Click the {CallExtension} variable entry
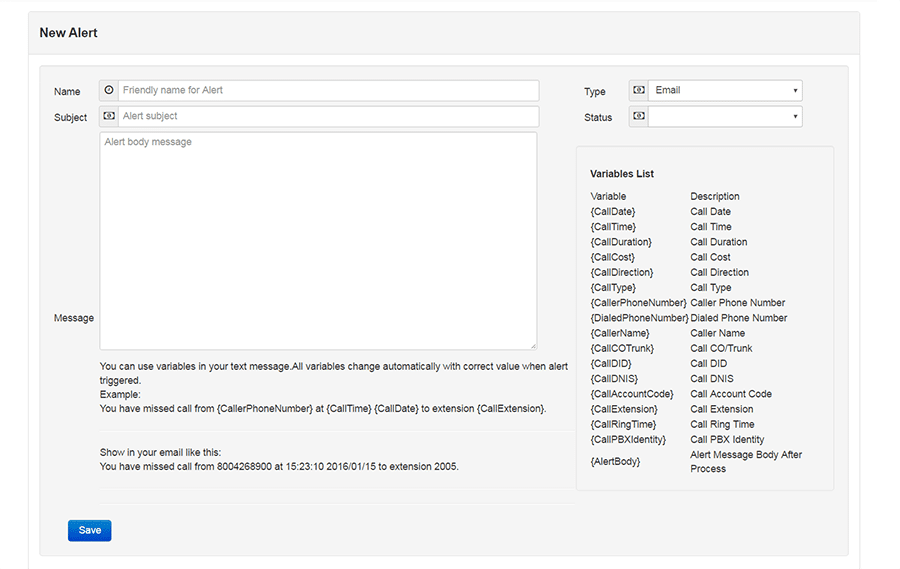 coord(624,409)
